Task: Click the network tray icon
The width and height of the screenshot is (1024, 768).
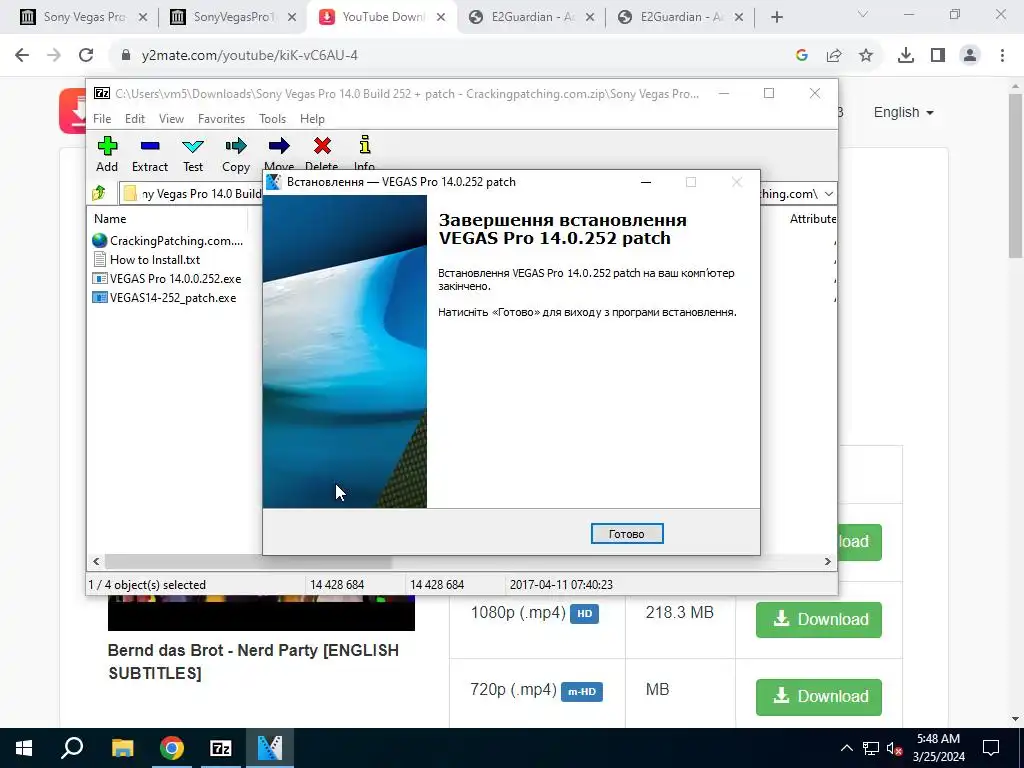Action: (x=871, y=748)
